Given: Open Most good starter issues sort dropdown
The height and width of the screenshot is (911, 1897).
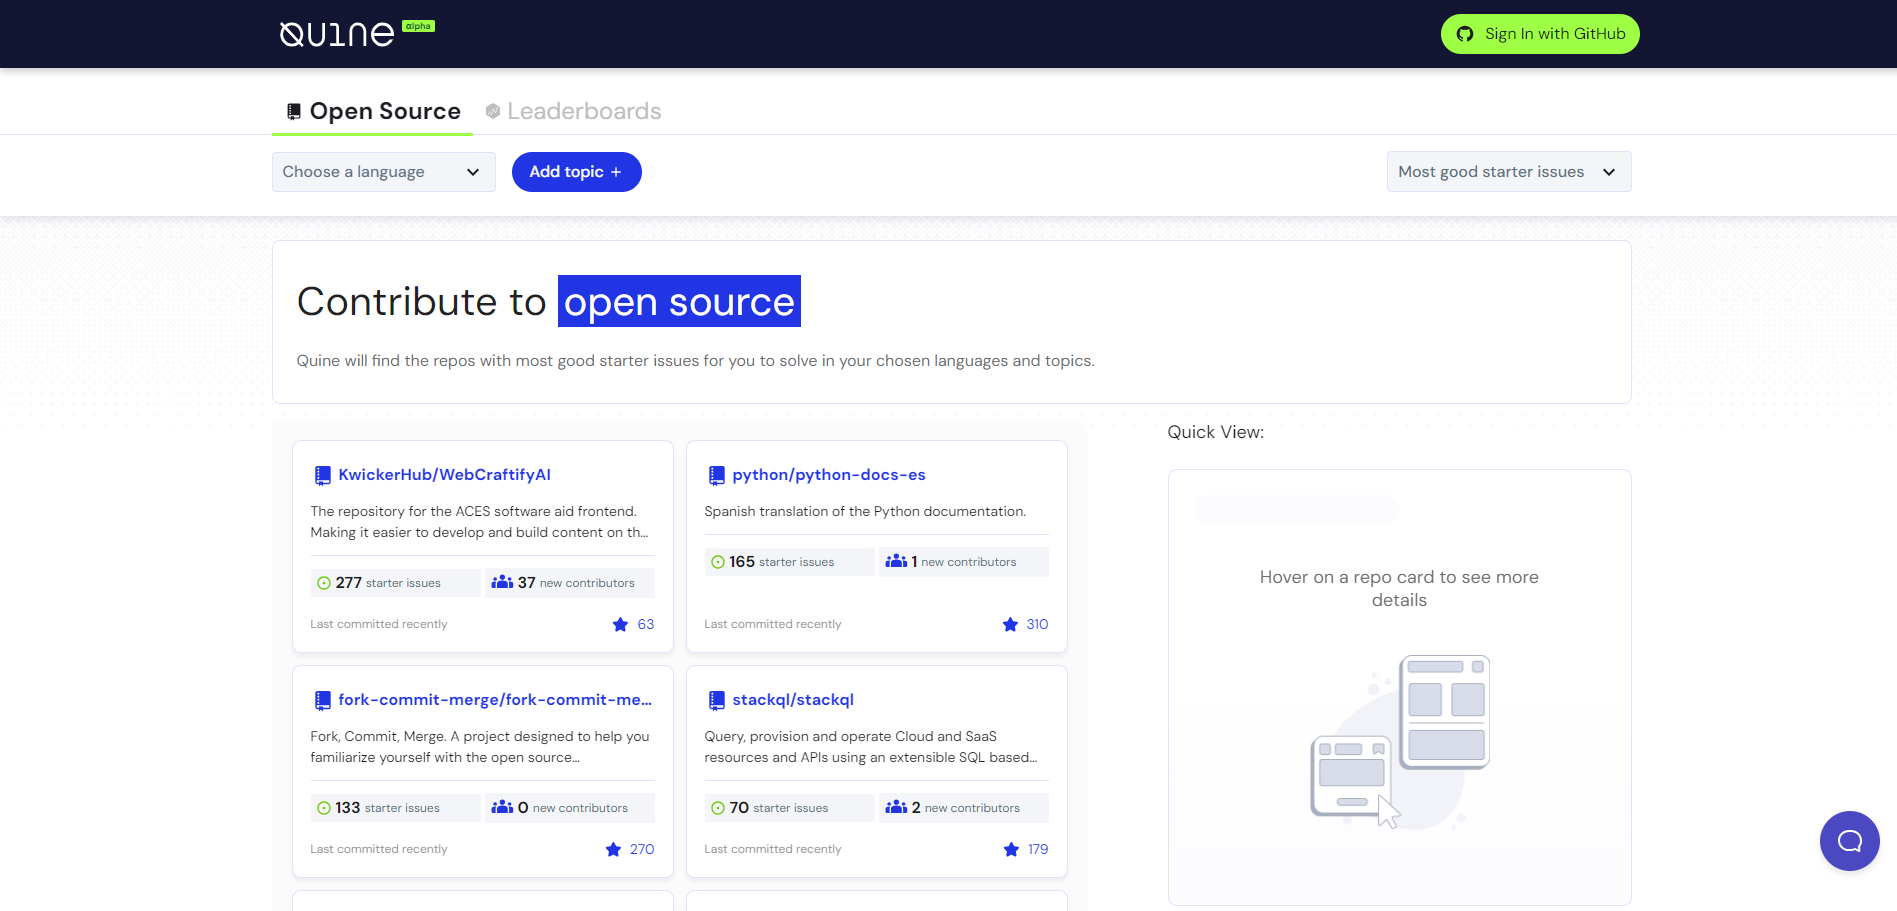Looking at the screenshot, I should coord(1509,172).
